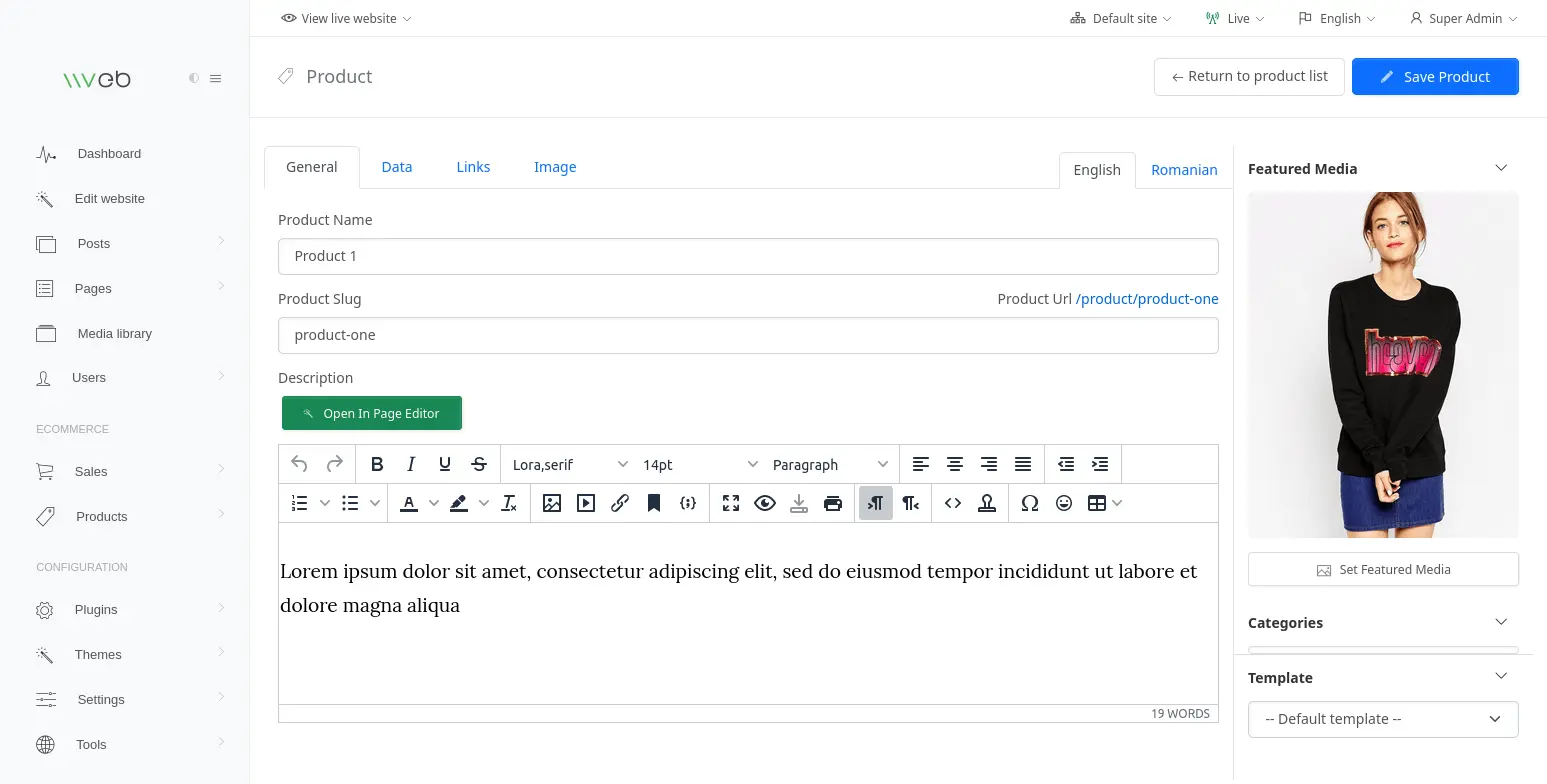Click the Save Product button
Viewport: 1547px width, 784px height.
coord(1435,76)
